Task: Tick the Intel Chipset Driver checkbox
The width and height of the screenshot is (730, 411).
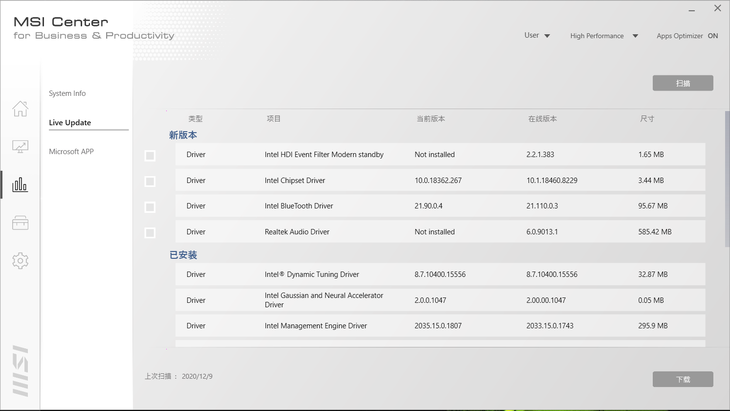Action: (x=150, y=182)
